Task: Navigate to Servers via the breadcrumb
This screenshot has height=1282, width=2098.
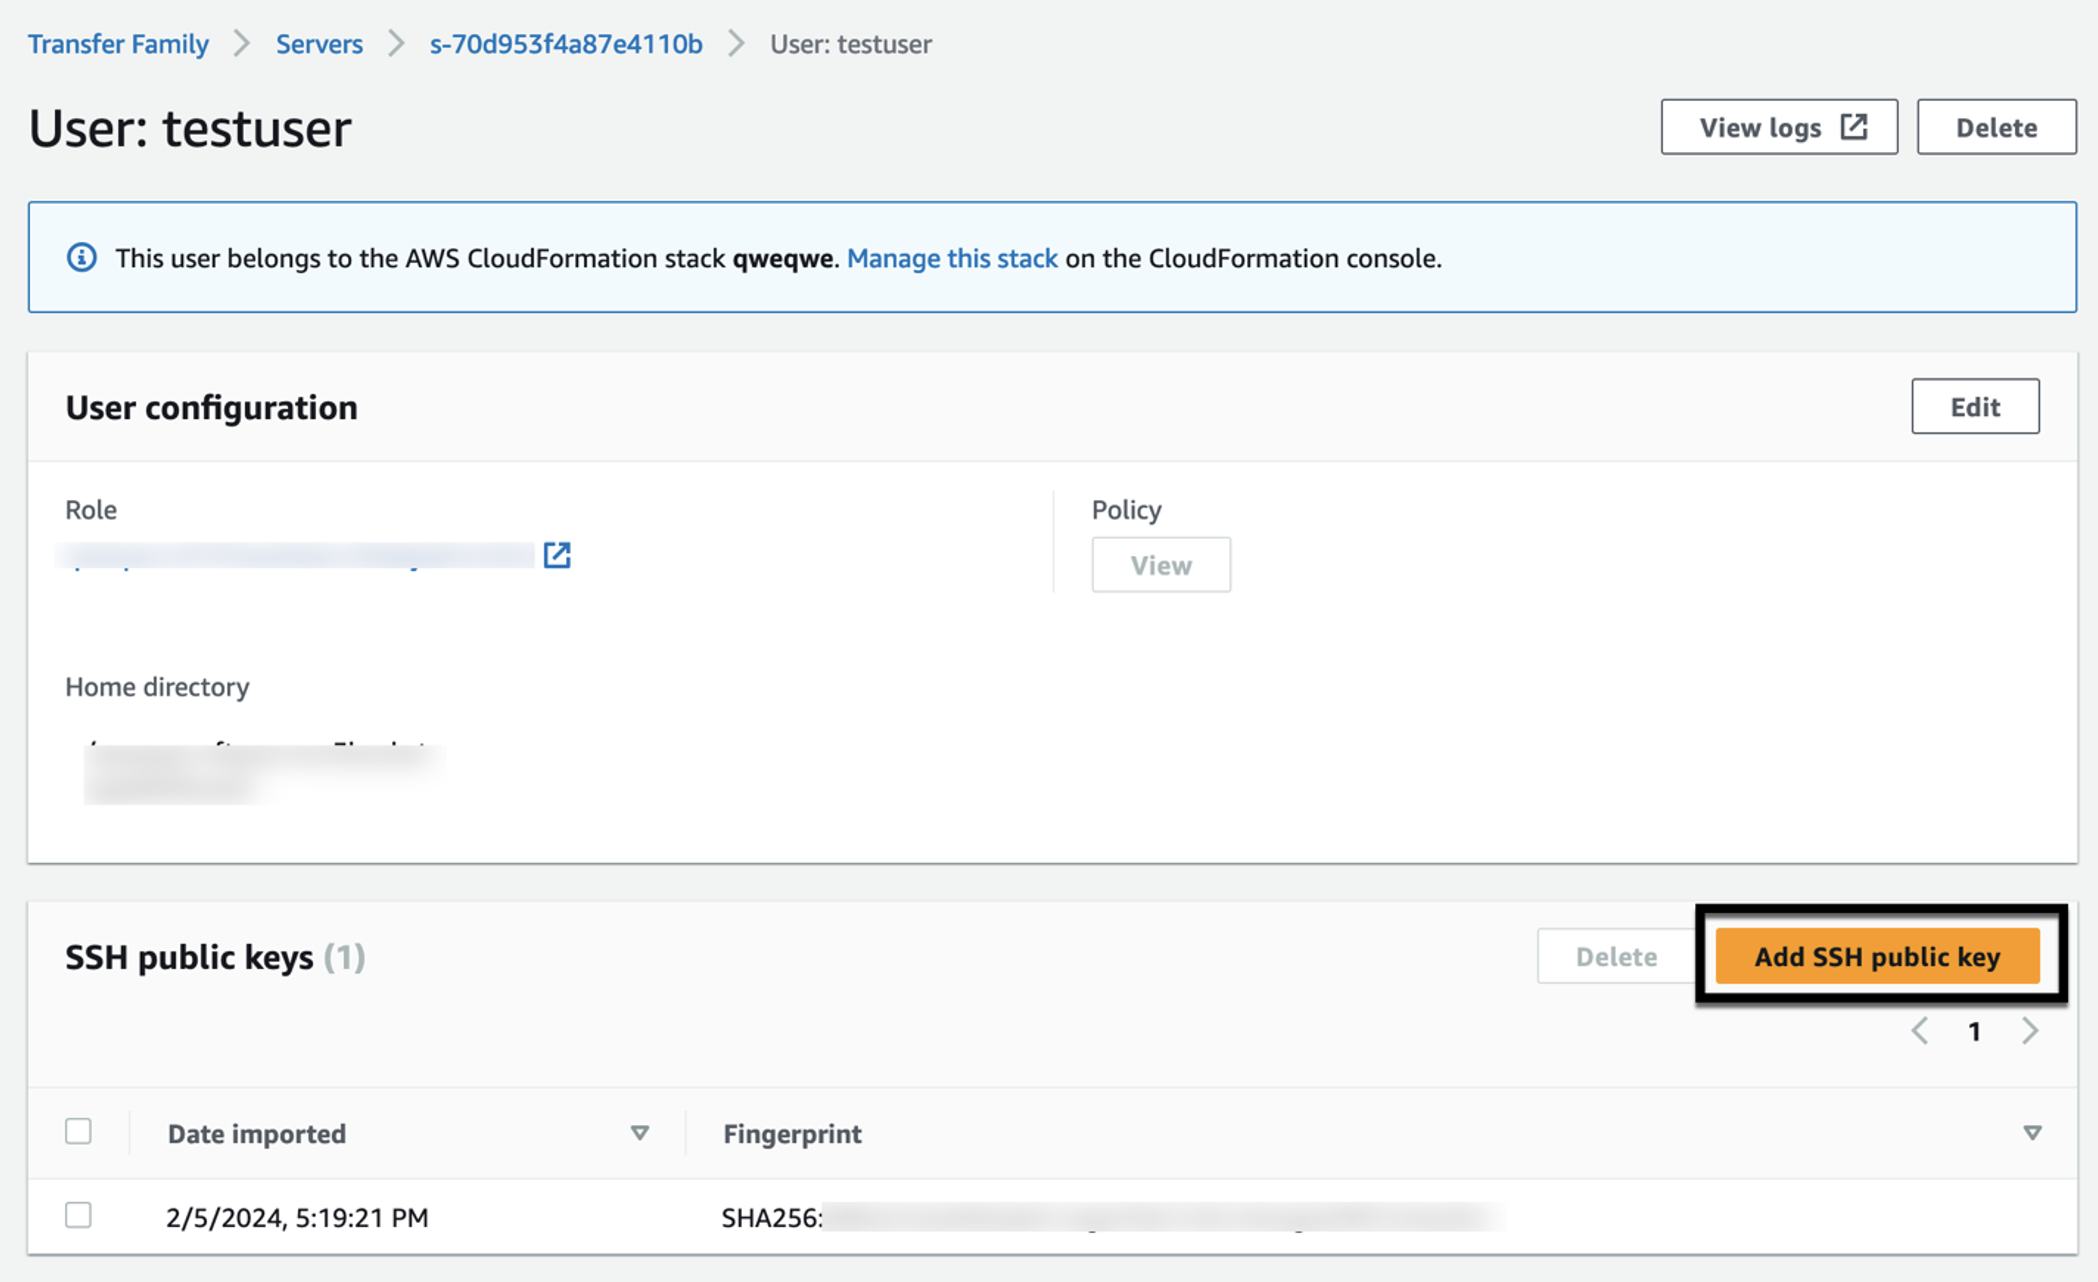Action: [319, 43]
